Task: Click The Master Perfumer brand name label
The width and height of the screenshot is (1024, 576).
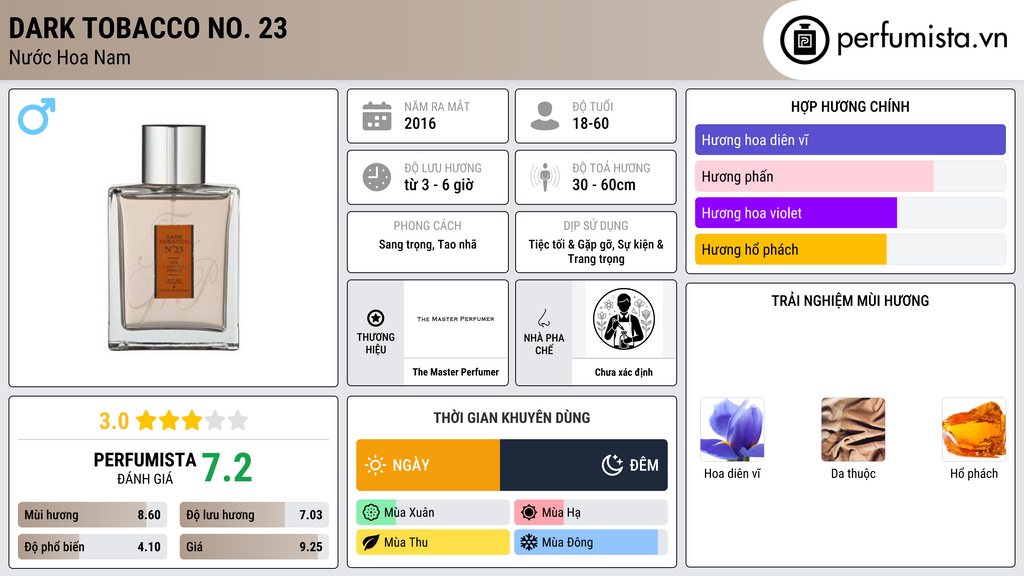Action: [456, 372]
